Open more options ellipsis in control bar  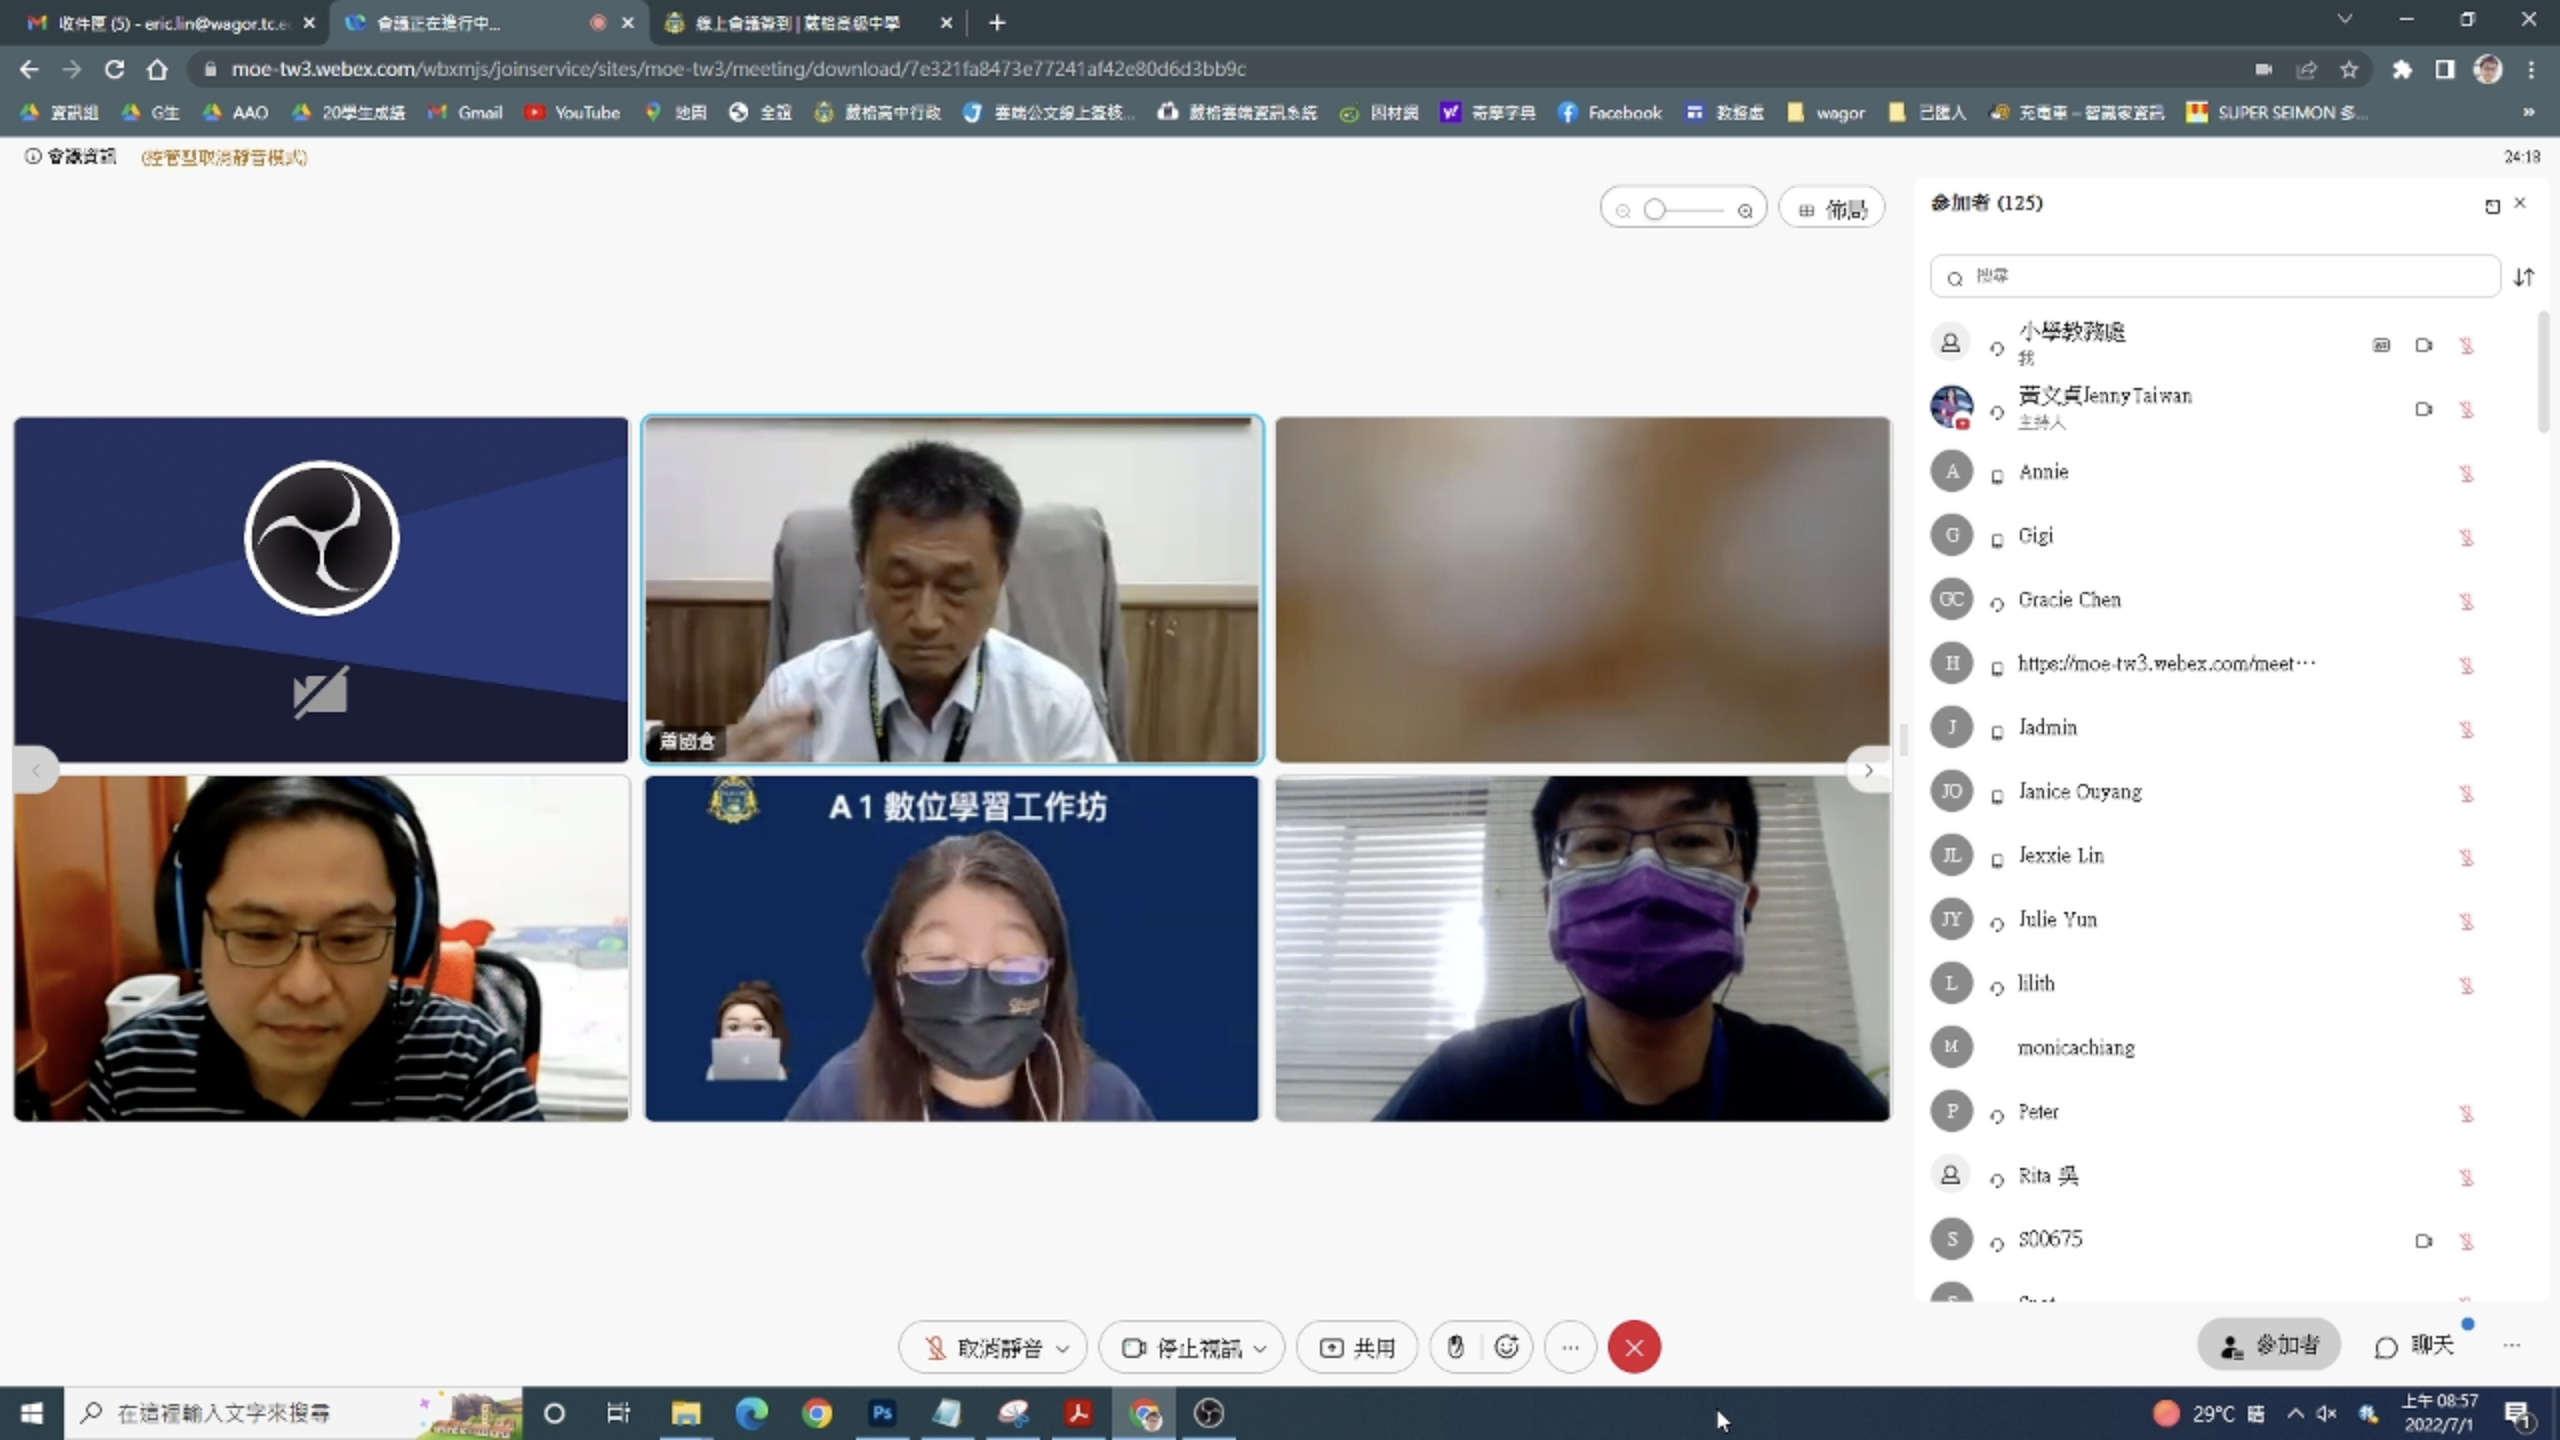pos(1570,1347)
